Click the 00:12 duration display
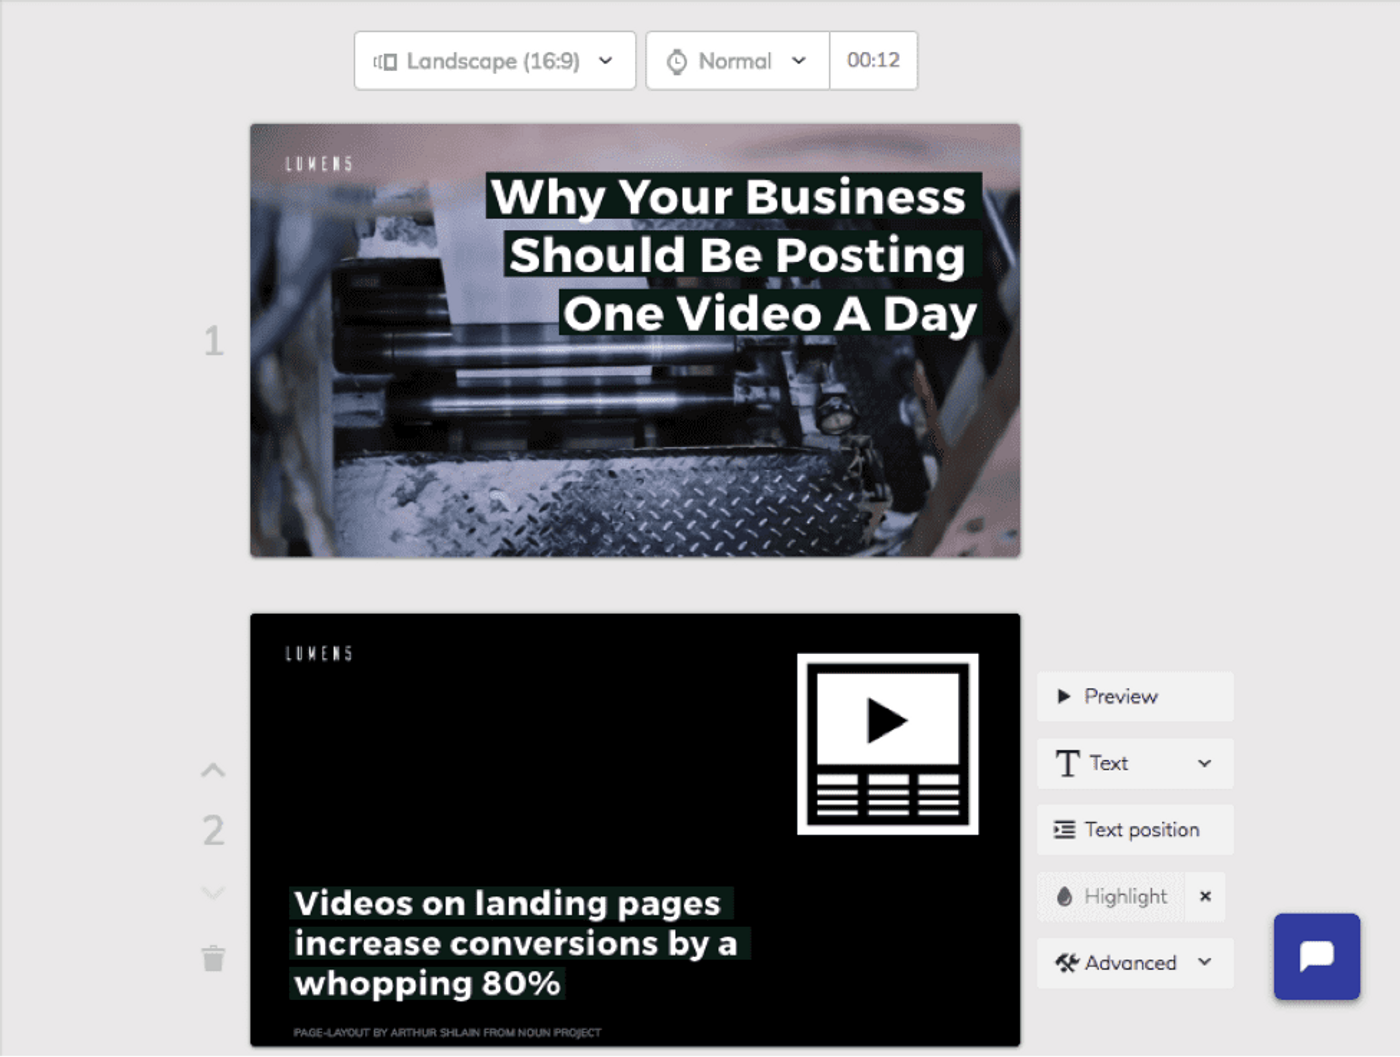1400x1057 pixels. pos(873,61)
